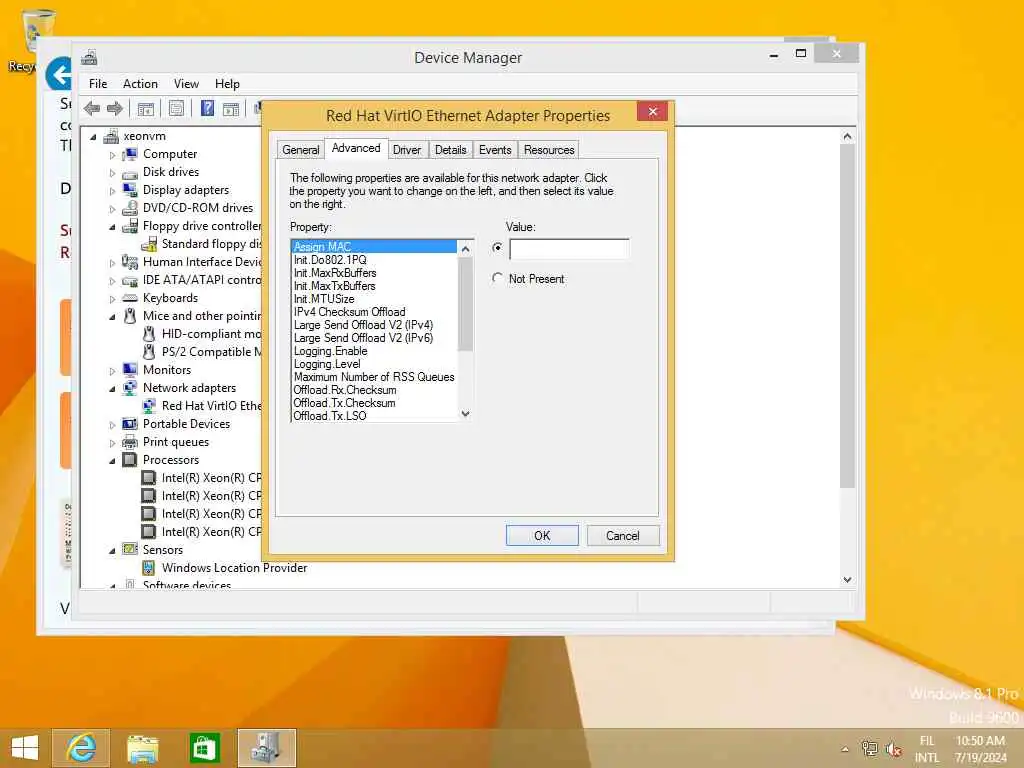Click the DVD/CD-ROM drives category icon
The width and height of the screenshot is (1024, 768).
click(x=130, y=208)
